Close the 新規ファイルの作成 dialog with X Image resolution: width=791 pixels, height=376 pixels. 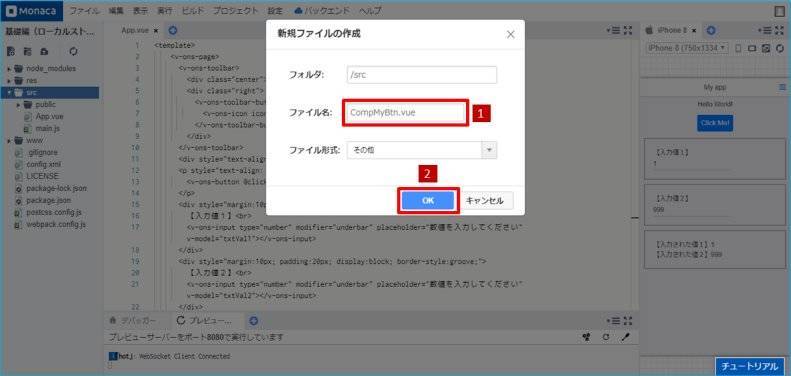click(x=511, y=34)
